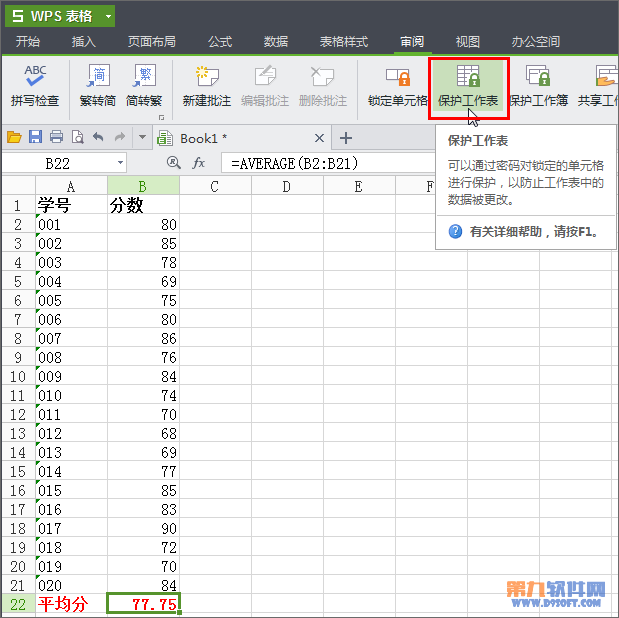Screen dimensions: 619x618
Task: Add a new comment with 新建批注
Action: coord(207,86)
